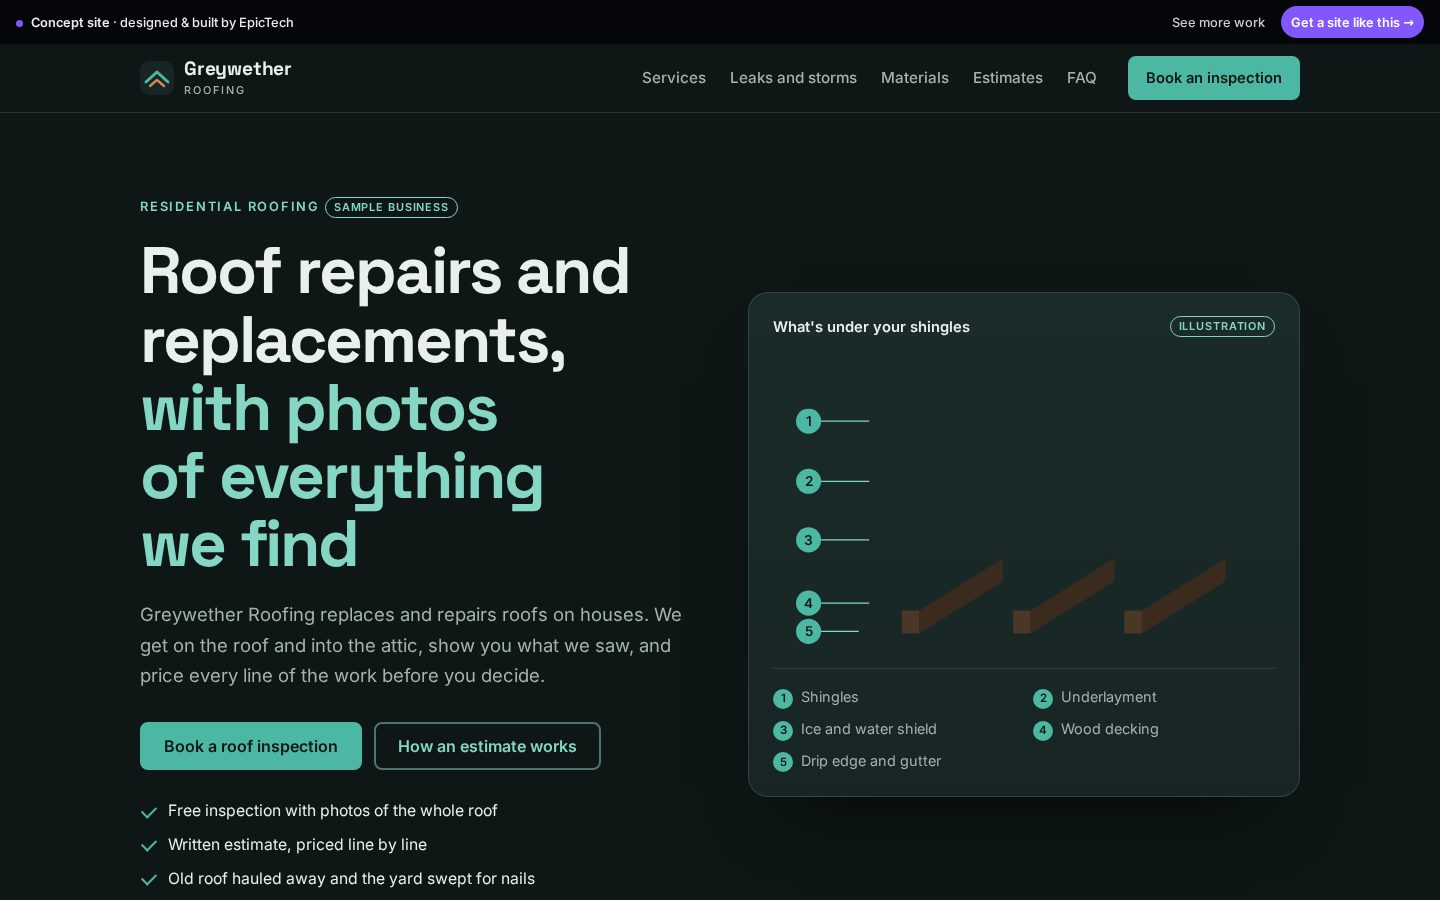Click the checkmark beside Written estimate line
The image size is (1440, 900).
tap(149, 846)
